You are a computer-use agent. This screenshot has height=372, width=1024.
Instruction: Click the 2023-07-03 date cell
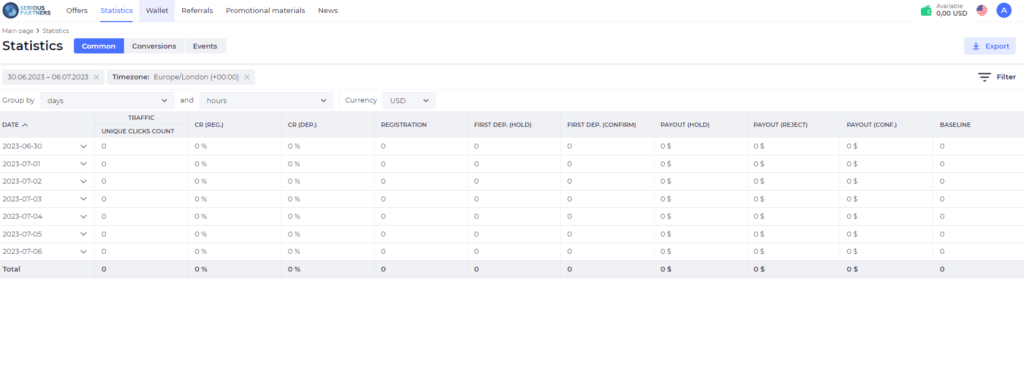point(22,199)
